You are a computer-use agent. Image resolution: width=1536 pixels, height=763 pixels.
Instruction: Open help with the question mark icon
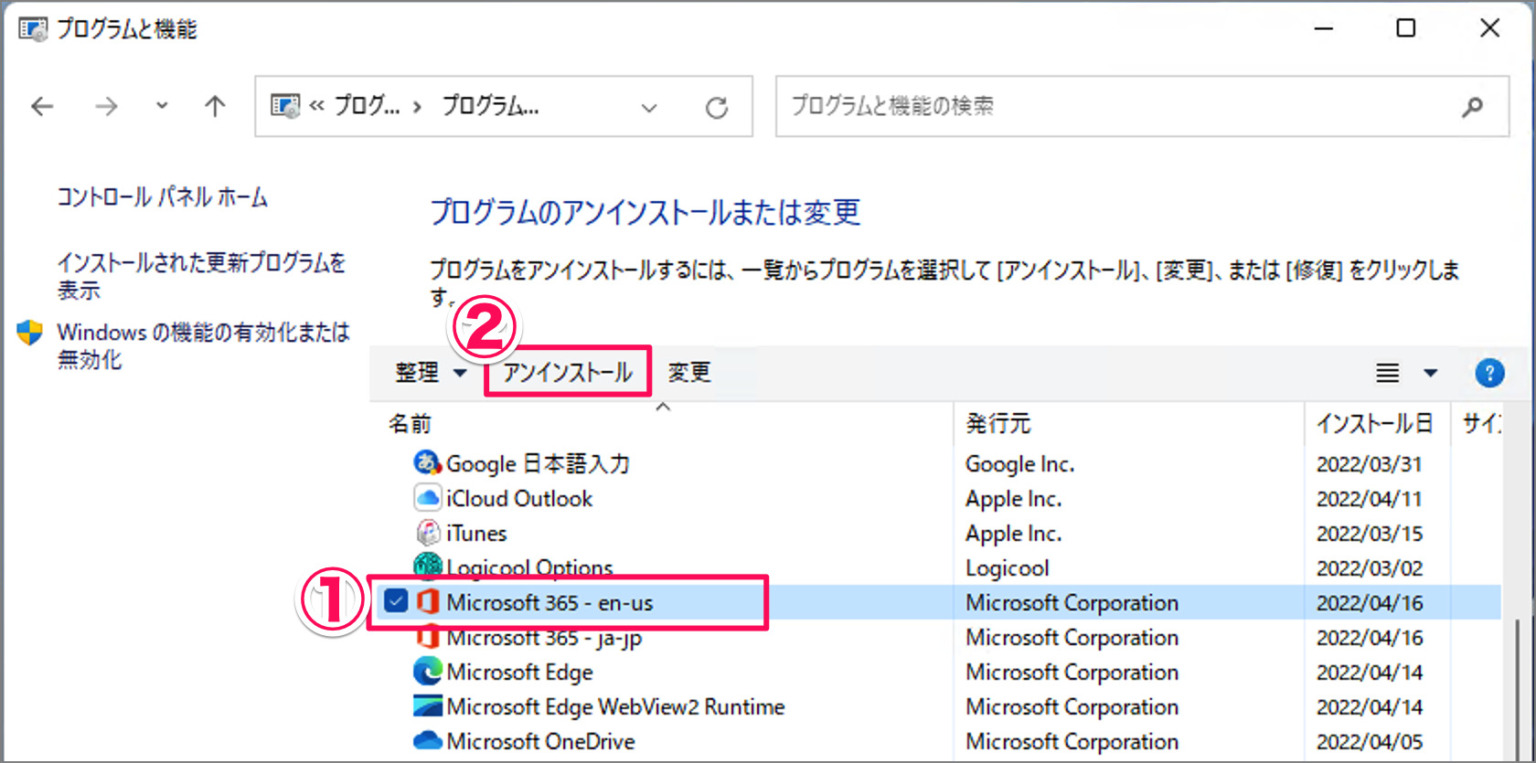tap(1489, 372)
